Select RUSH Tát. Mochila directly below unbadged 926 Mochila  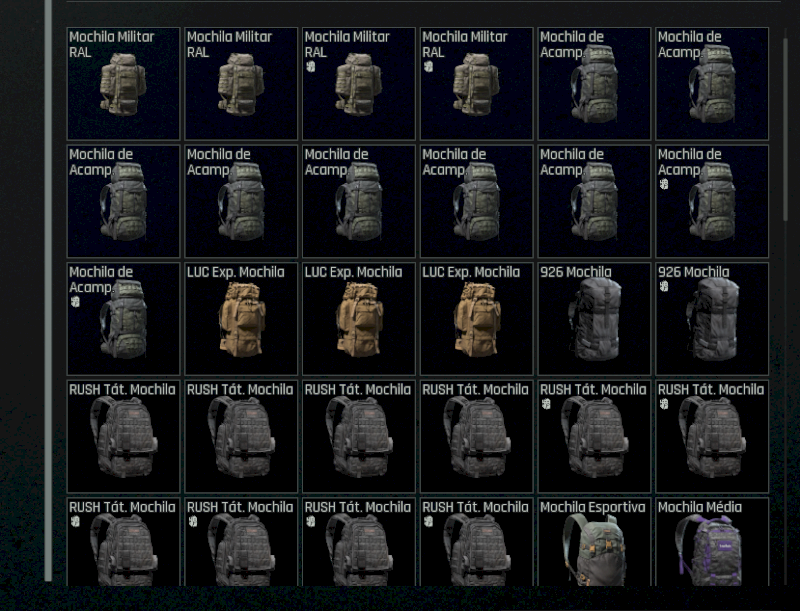pyautogui.click(x=594, y=437)
